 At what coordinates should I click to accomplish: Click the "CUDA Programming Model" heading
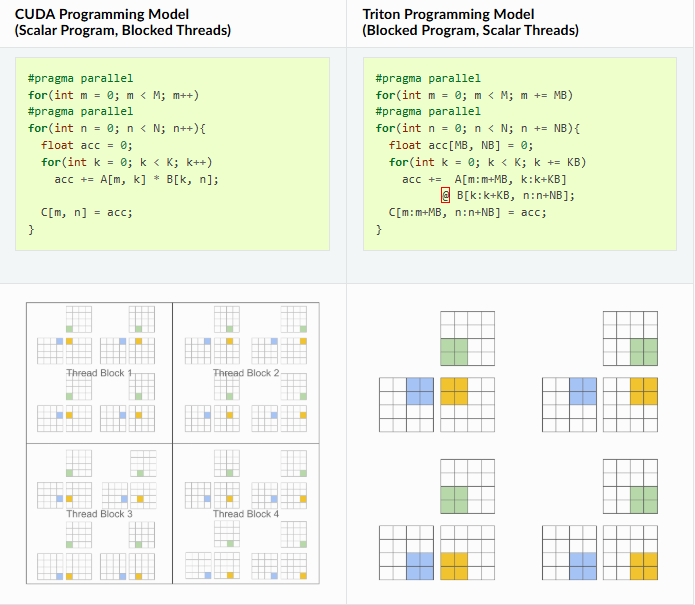[x=102, y=14]
